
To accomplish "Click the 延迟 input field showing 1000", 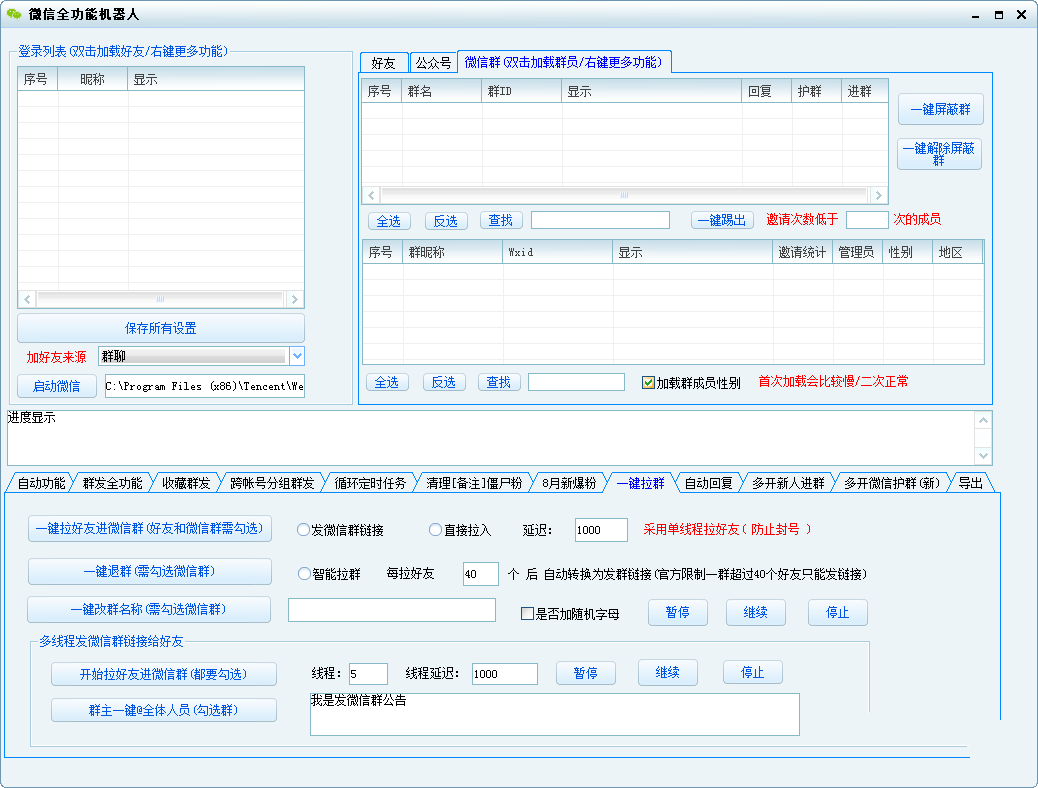I will coord(601,530).
